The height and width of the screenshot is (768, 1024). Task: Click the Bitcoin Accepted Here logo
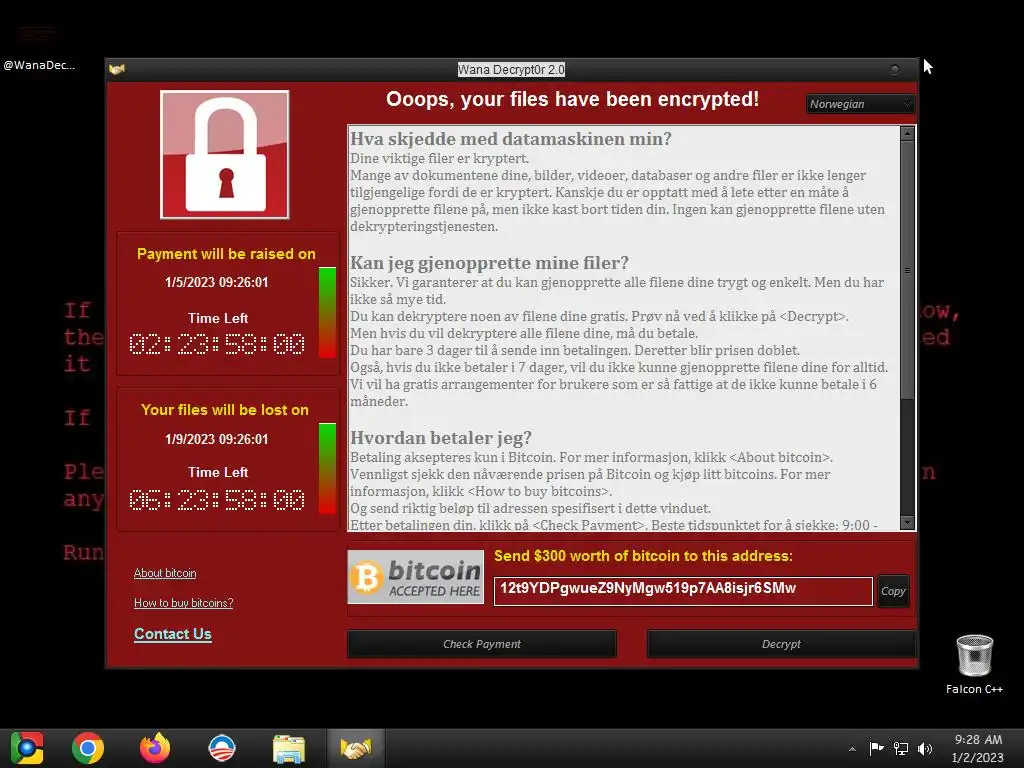click(x=416, y=577)
